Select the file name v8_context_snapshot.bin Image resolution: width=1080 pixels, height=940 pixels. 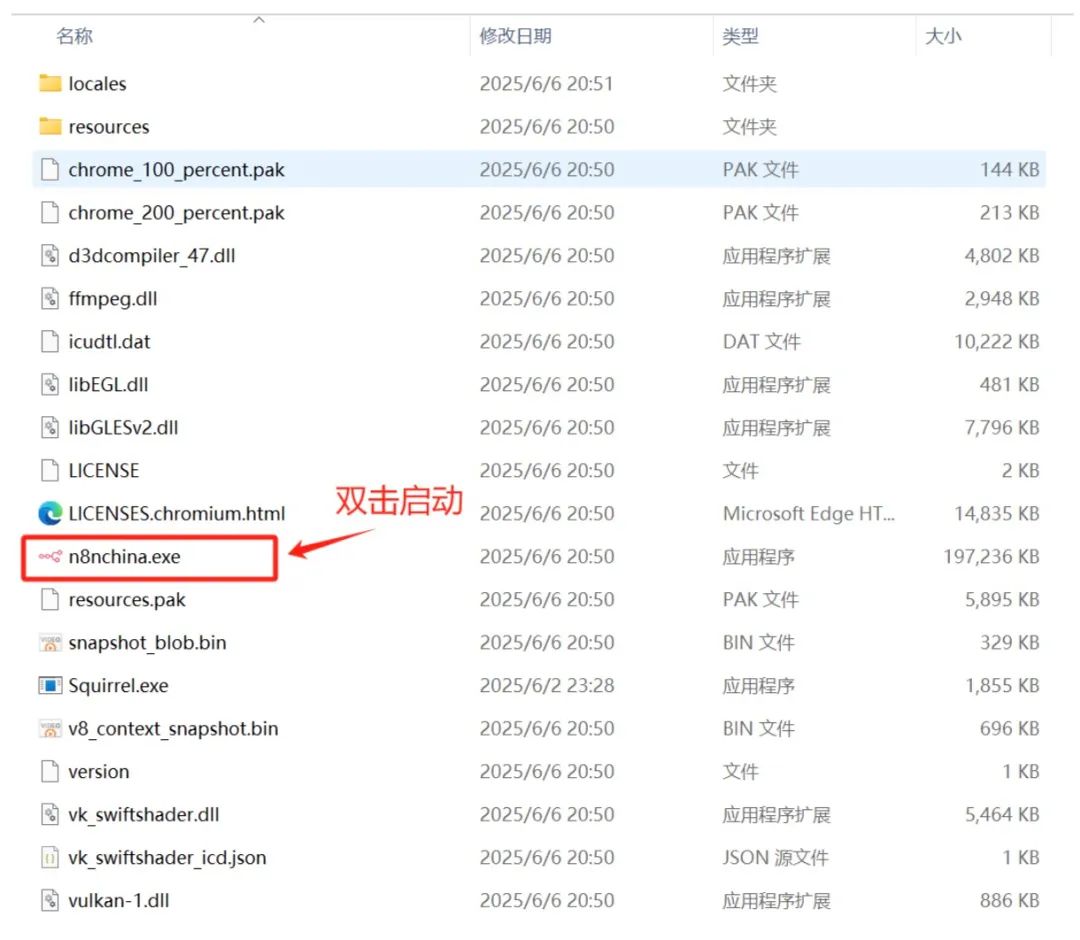click(174, 729)
